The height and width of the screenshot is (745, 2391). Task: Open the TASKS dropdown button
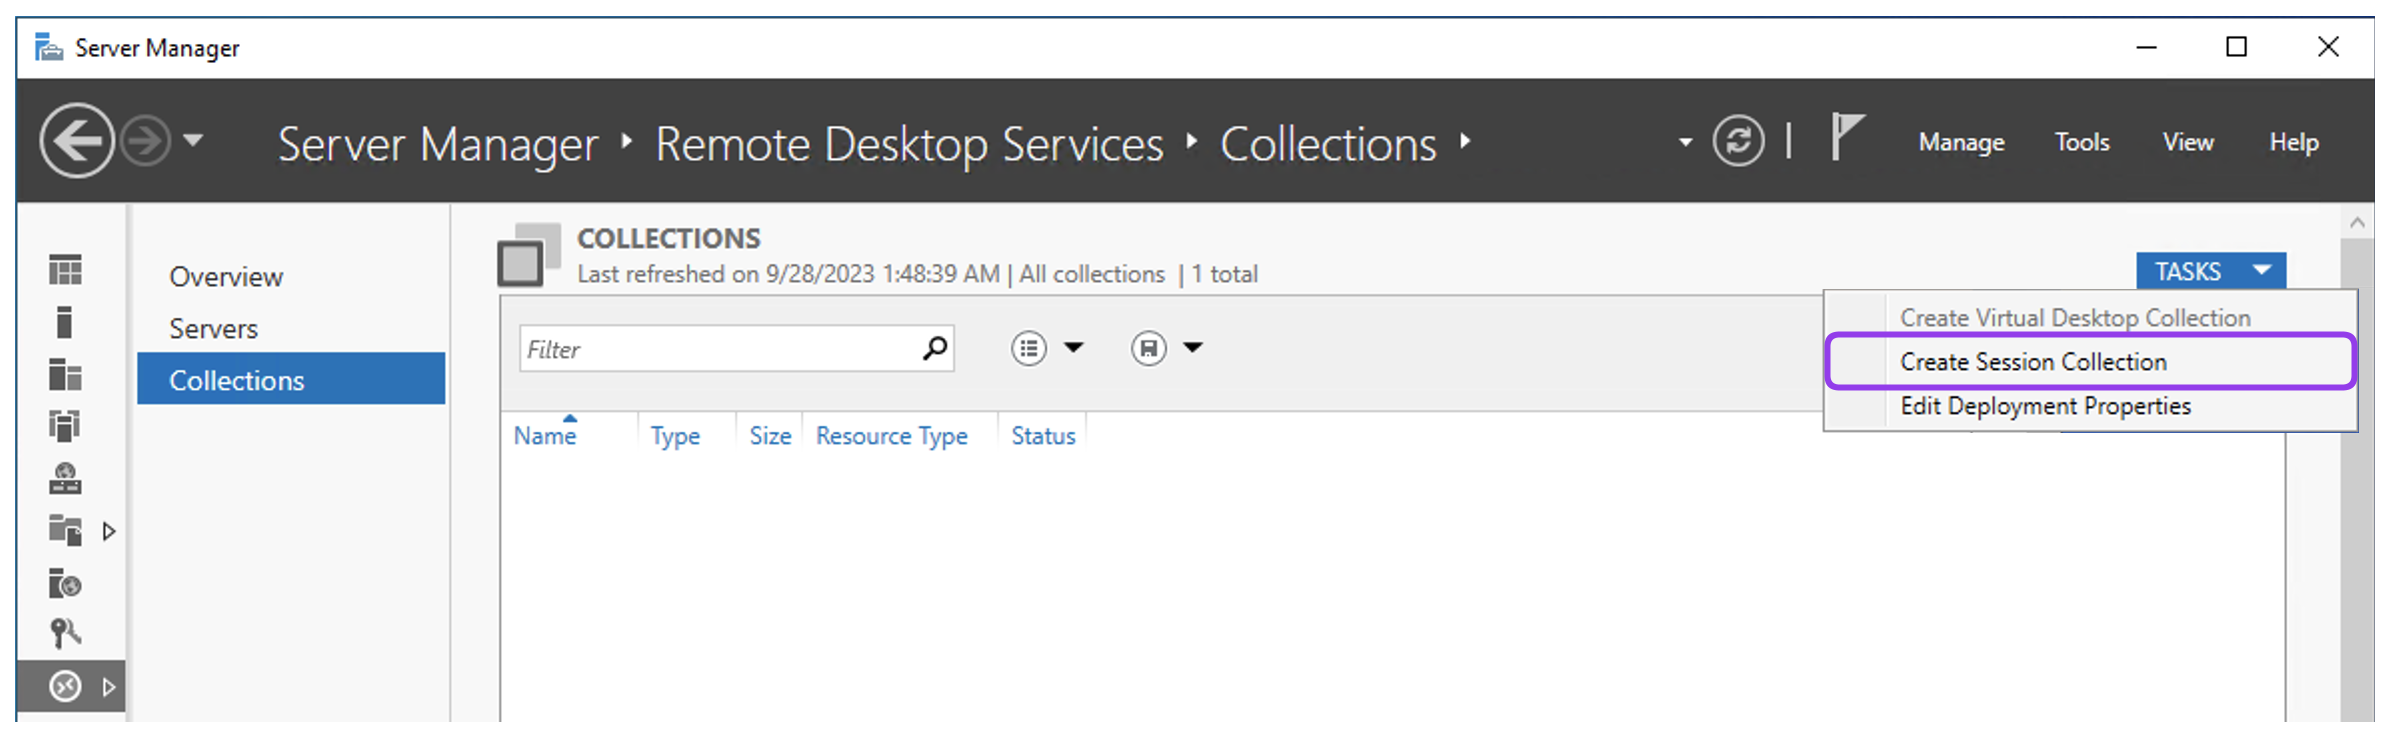pos(2211,271)
